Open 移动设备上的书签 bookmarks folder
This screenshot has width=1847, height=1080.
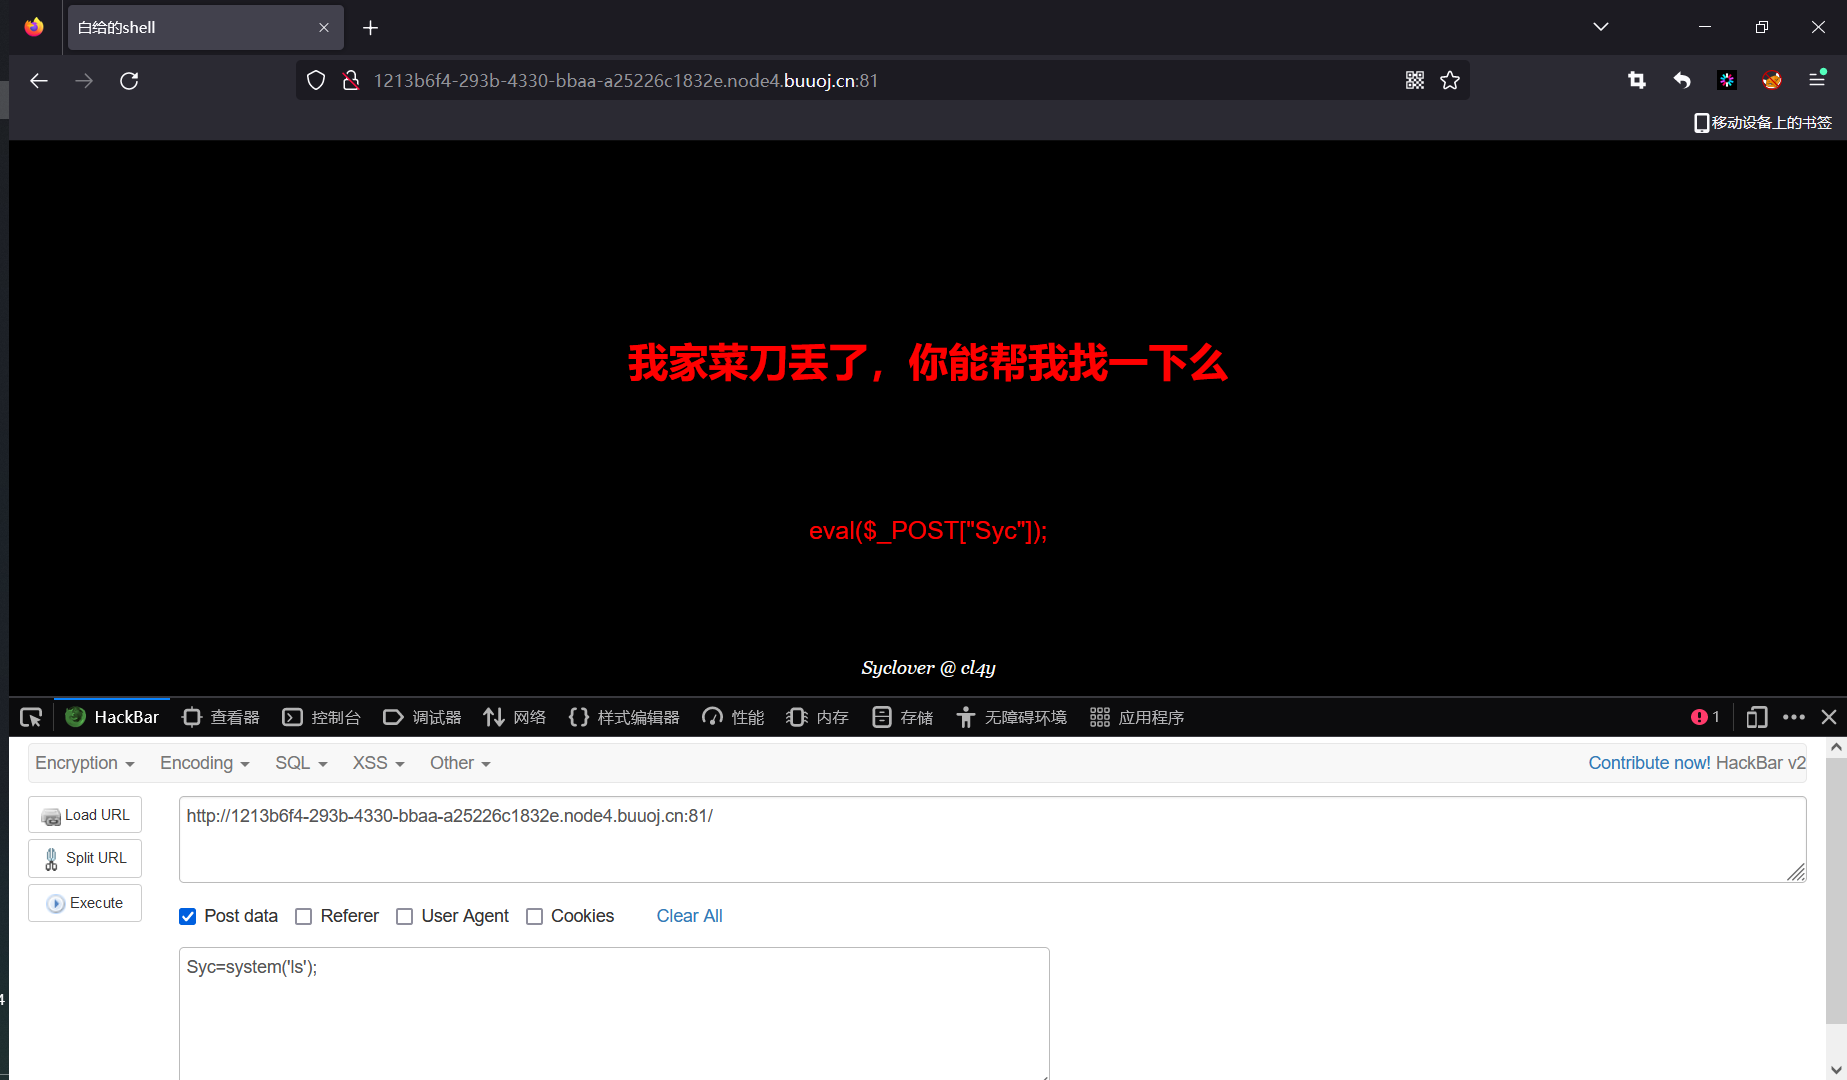[1763, 123]
